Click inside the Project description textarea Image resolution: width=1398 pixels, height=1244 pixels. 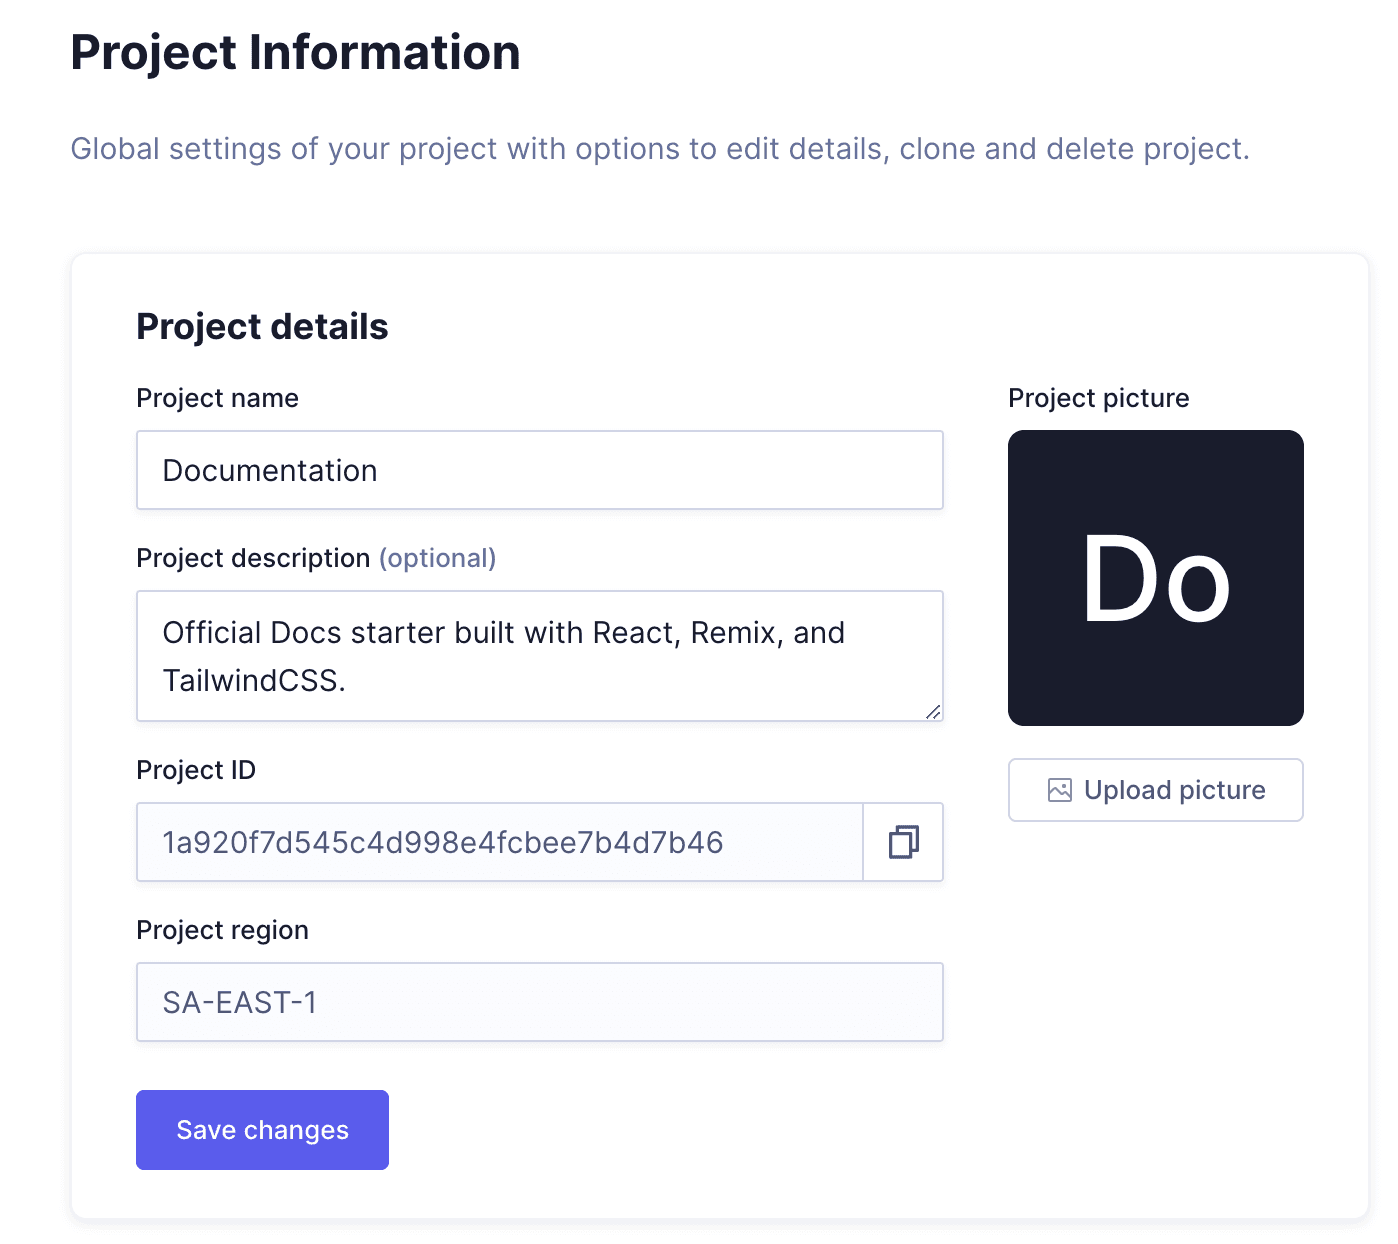tap(540, 655)
